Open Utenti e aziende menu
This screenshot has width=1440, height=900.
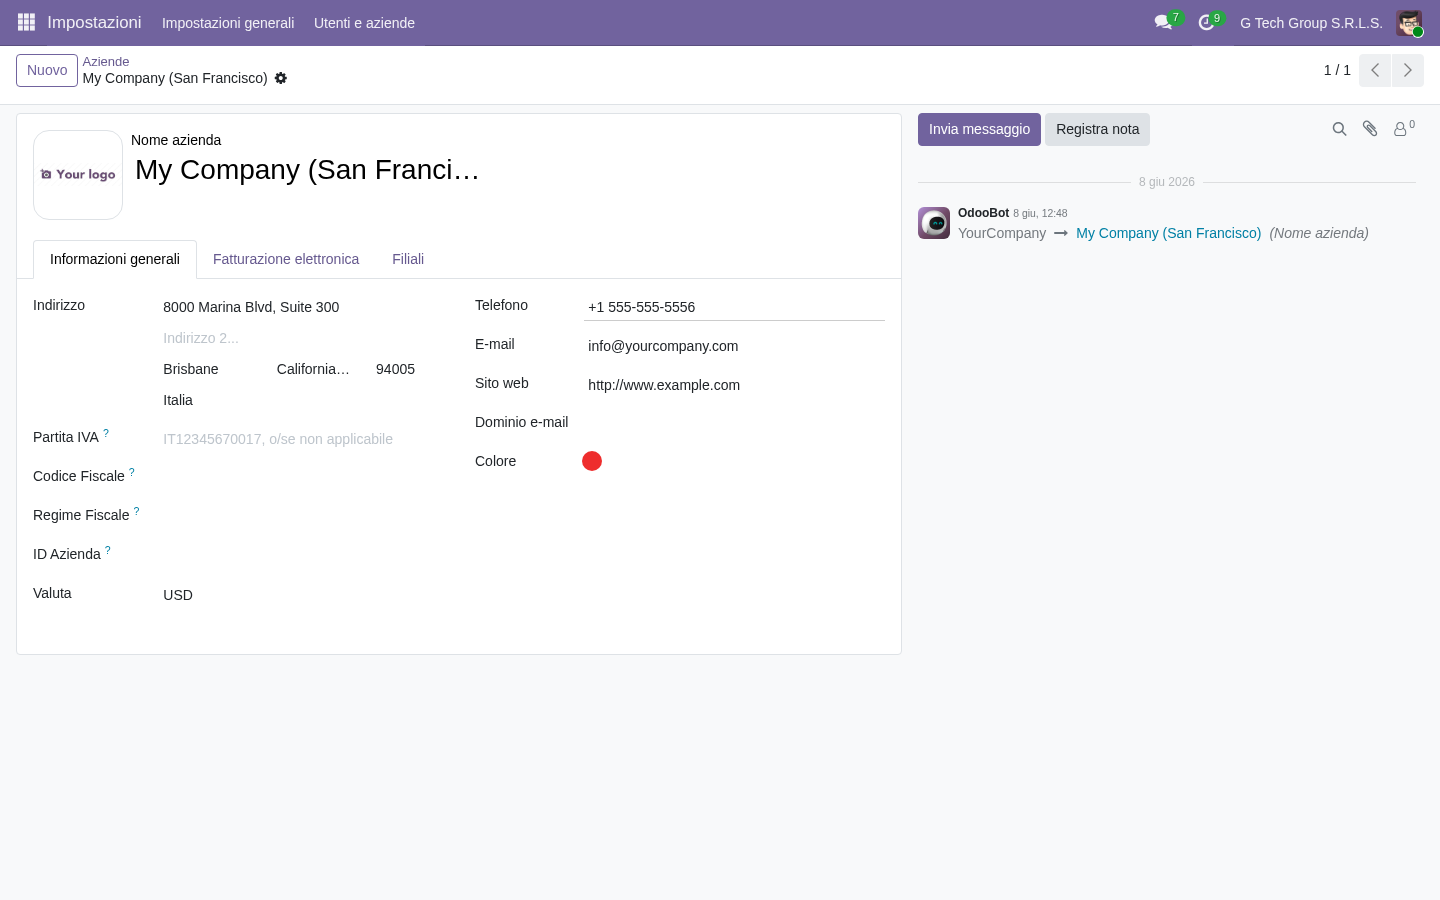pos(364,22)
